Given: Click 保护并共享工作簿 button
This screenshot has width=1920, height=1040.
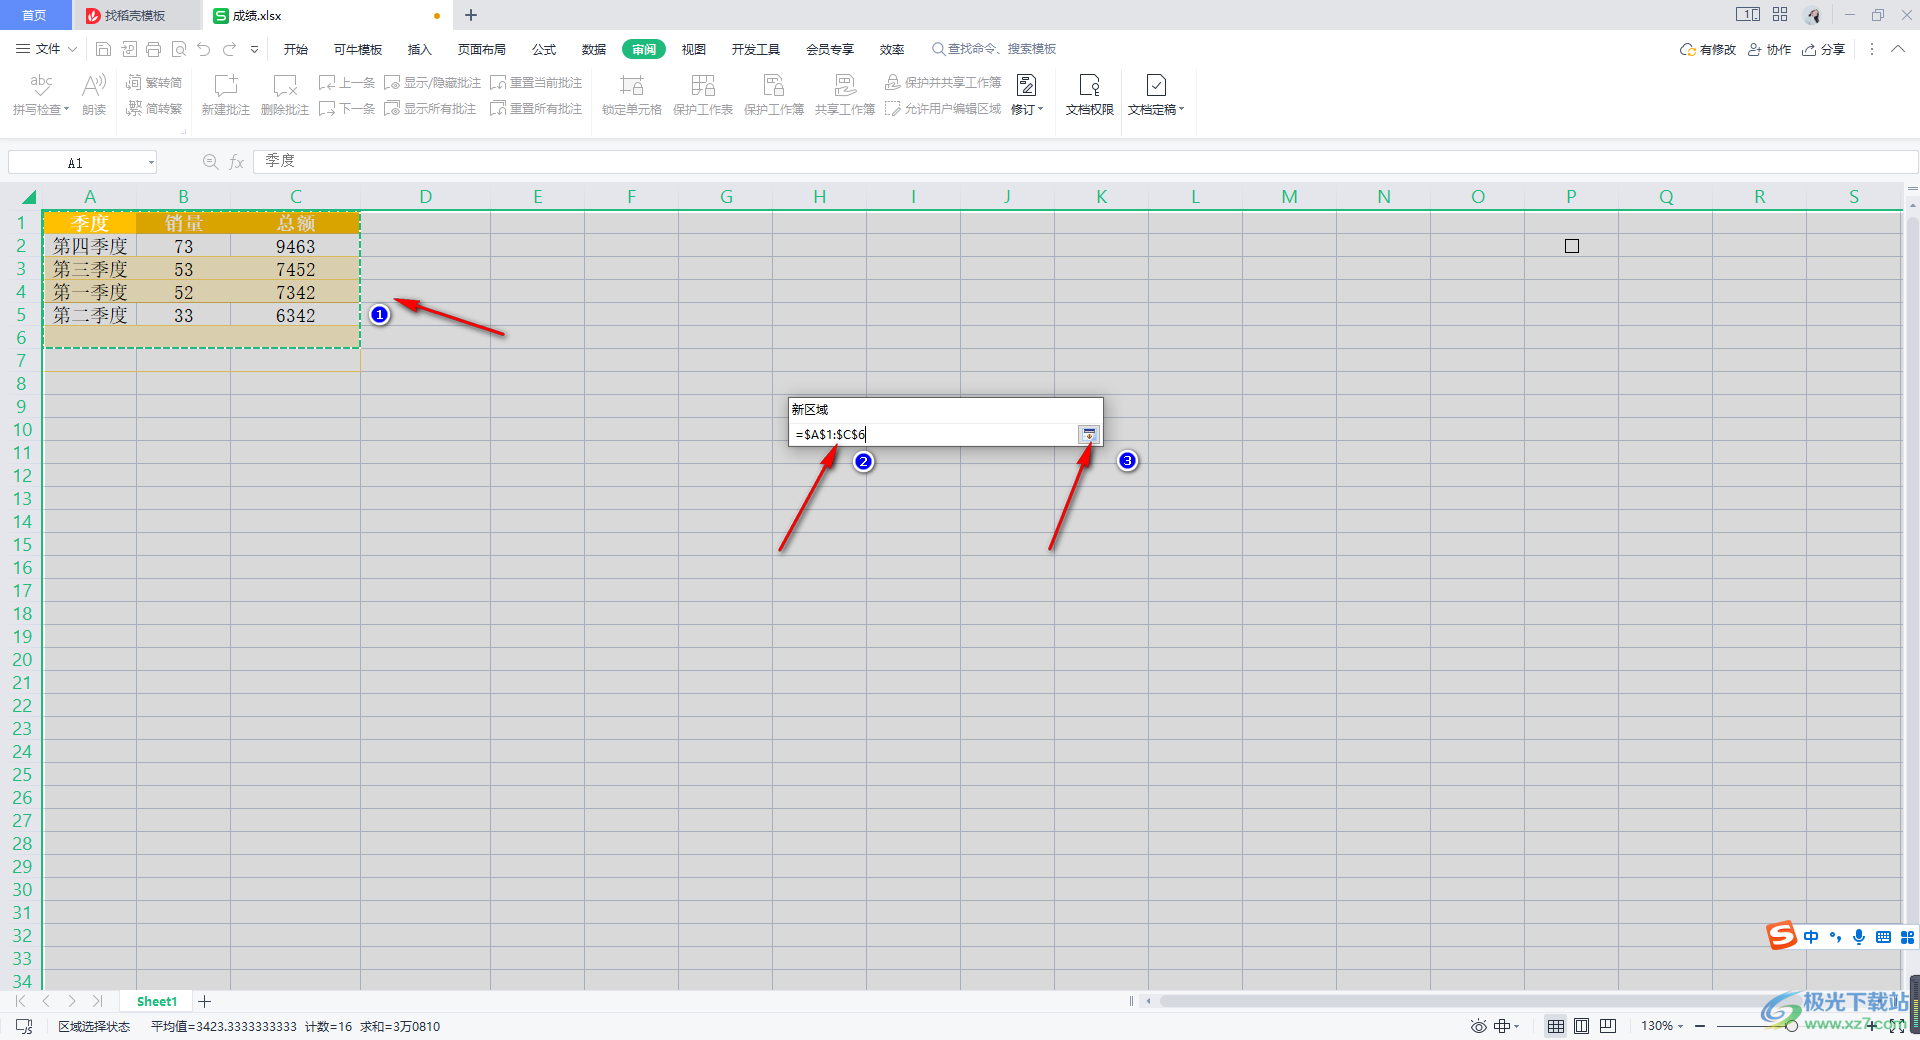Looking at the screenshot, I should pyautogui.click(x=943, y=82).
